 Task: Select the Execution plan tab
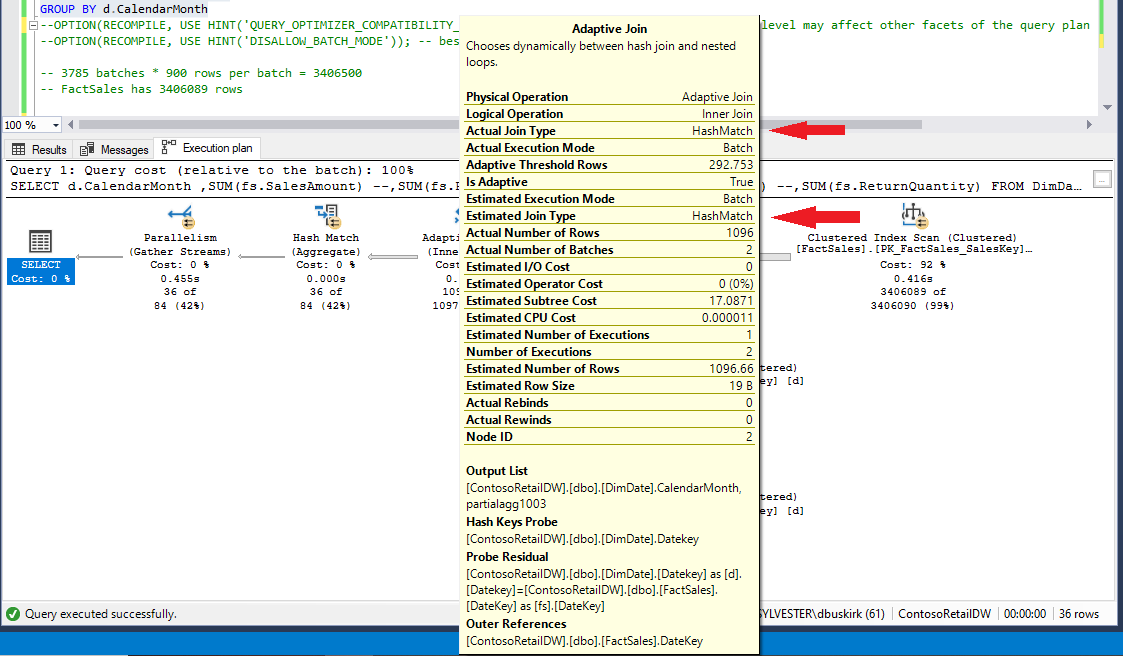[x=208, y=148]
